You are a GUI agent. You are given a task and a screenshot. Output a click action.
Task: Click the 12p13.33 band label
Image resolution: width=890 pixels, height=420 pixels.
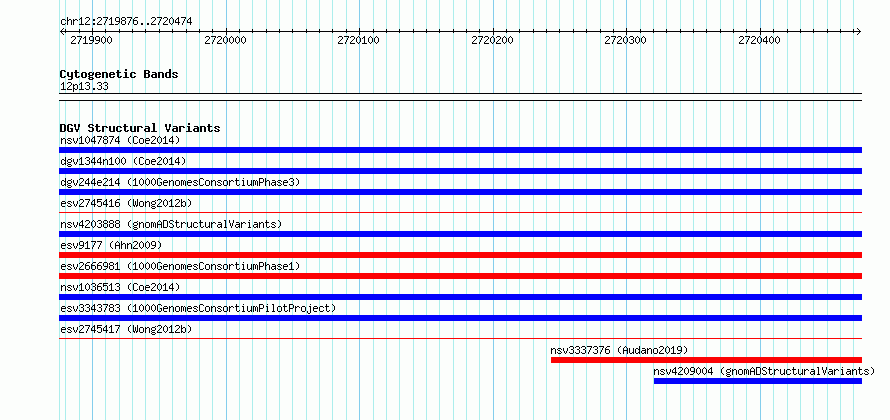pyautogui.click(x=84, y=87)
